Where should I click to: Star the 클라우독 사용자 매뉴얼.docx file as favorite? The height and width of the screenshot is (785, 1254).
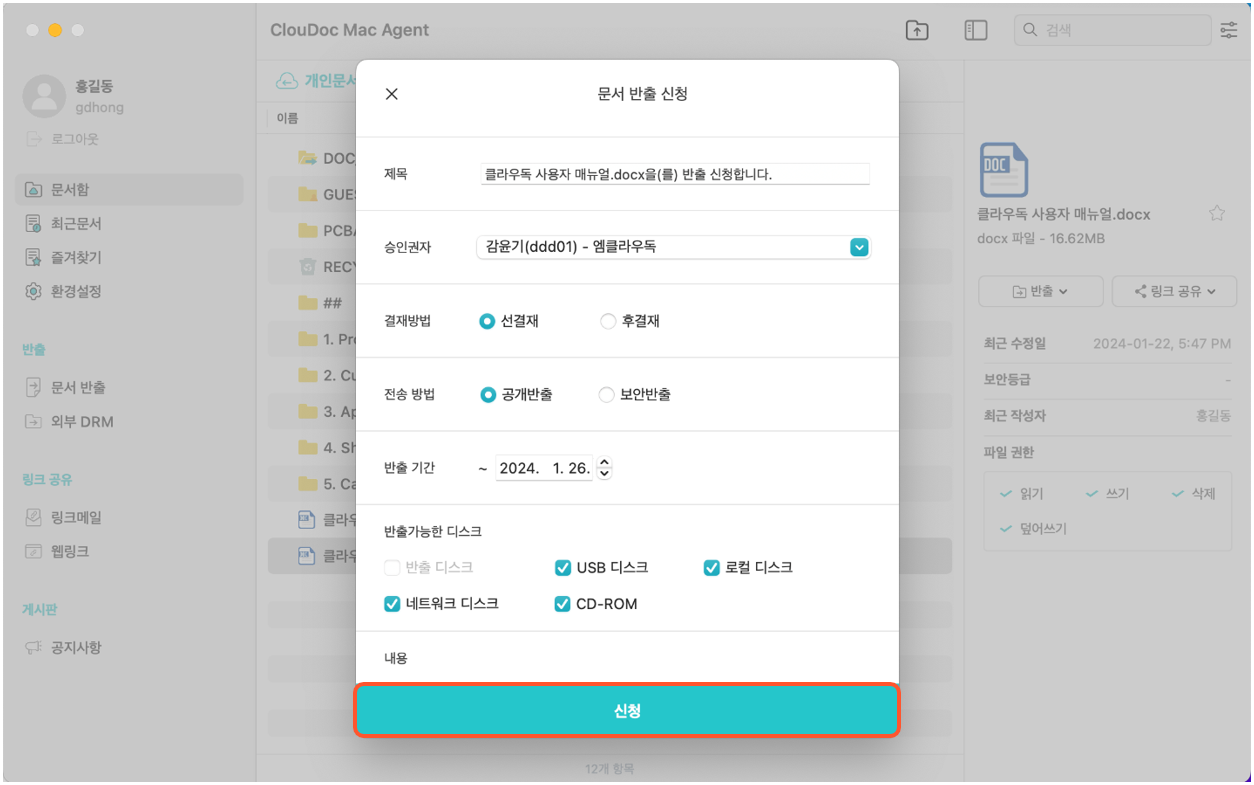(x=1216, y=213)
